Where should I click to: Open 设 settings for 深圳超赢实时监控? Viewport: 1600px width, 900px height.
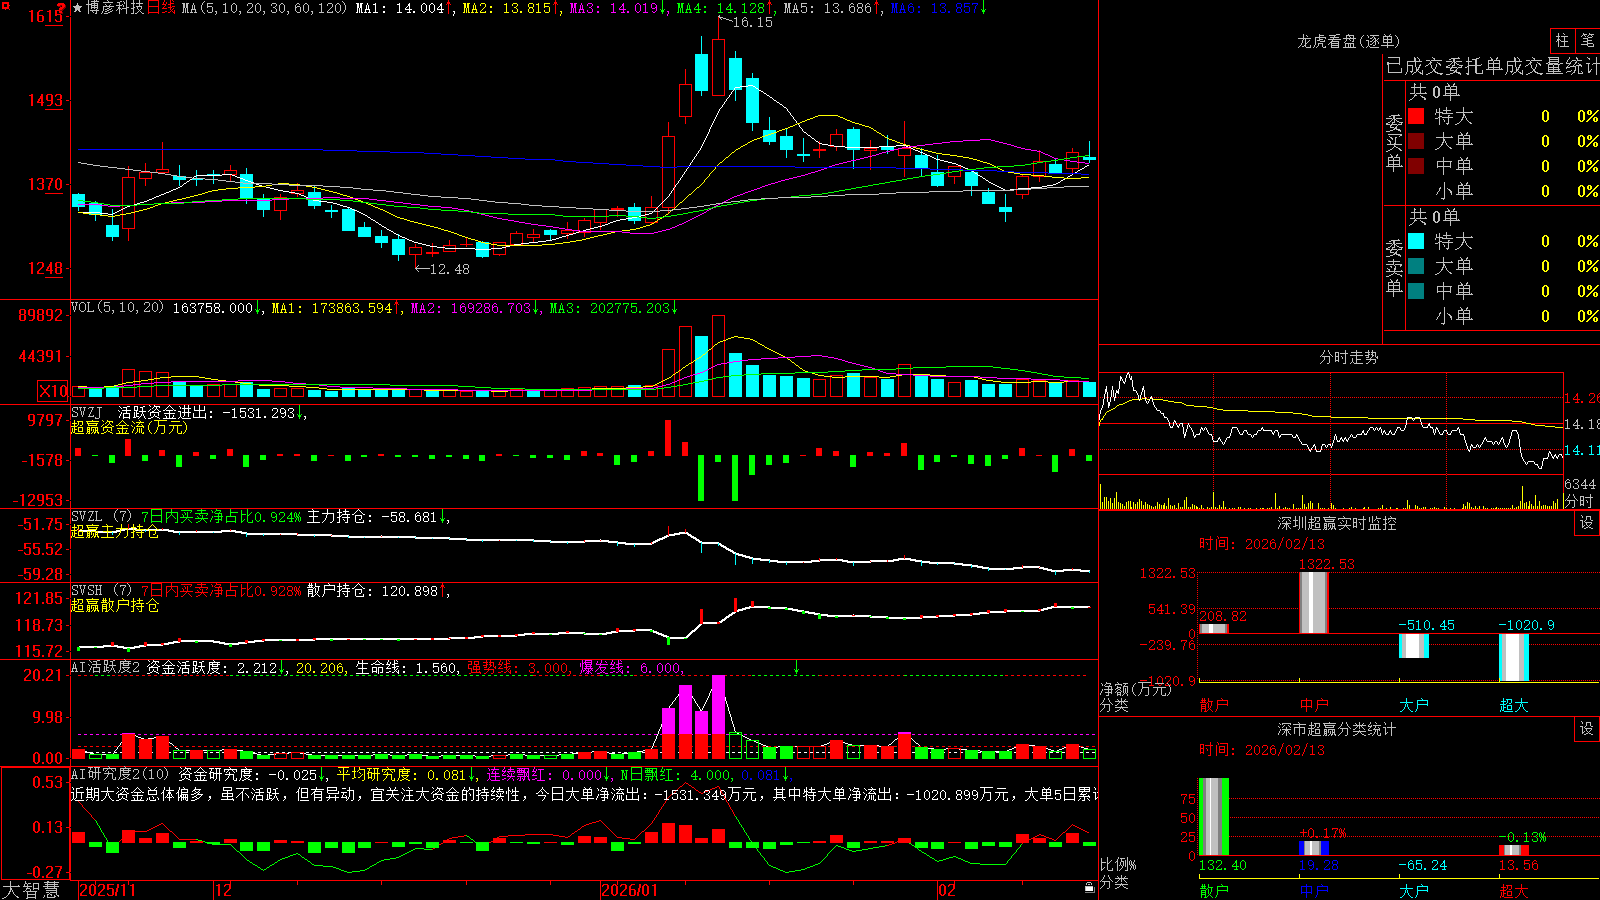[x=1586, y=523]
